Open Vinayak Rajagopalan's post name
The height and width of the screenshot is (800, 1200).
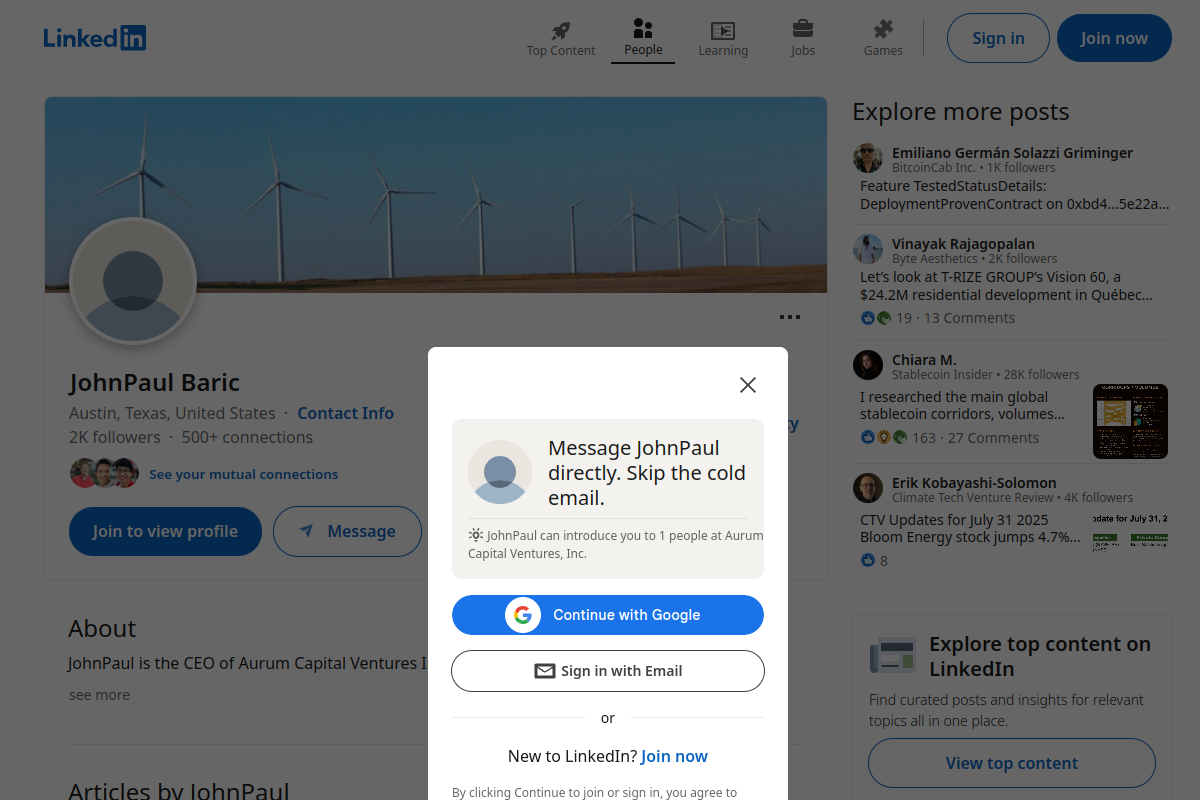[963, 244]
